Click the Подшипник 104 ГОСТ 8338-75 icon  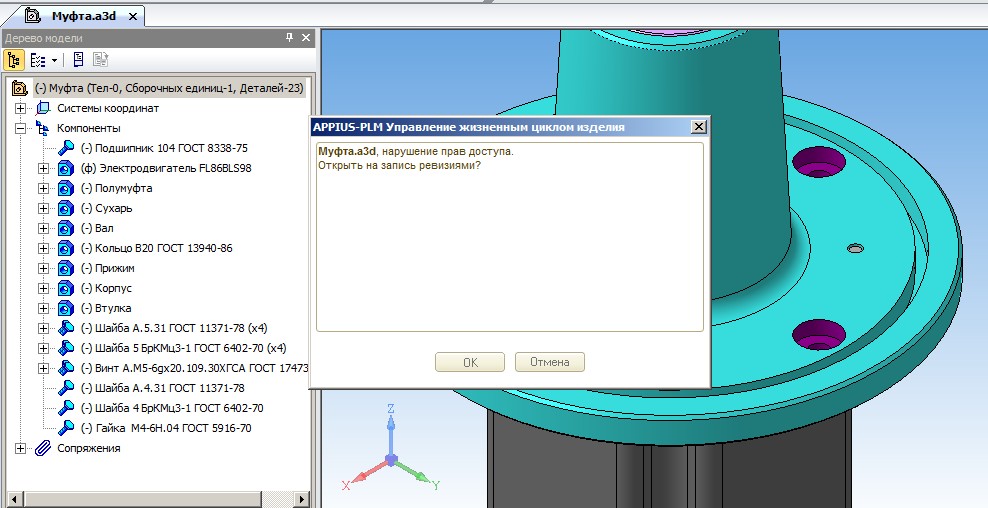coord(66,148)
